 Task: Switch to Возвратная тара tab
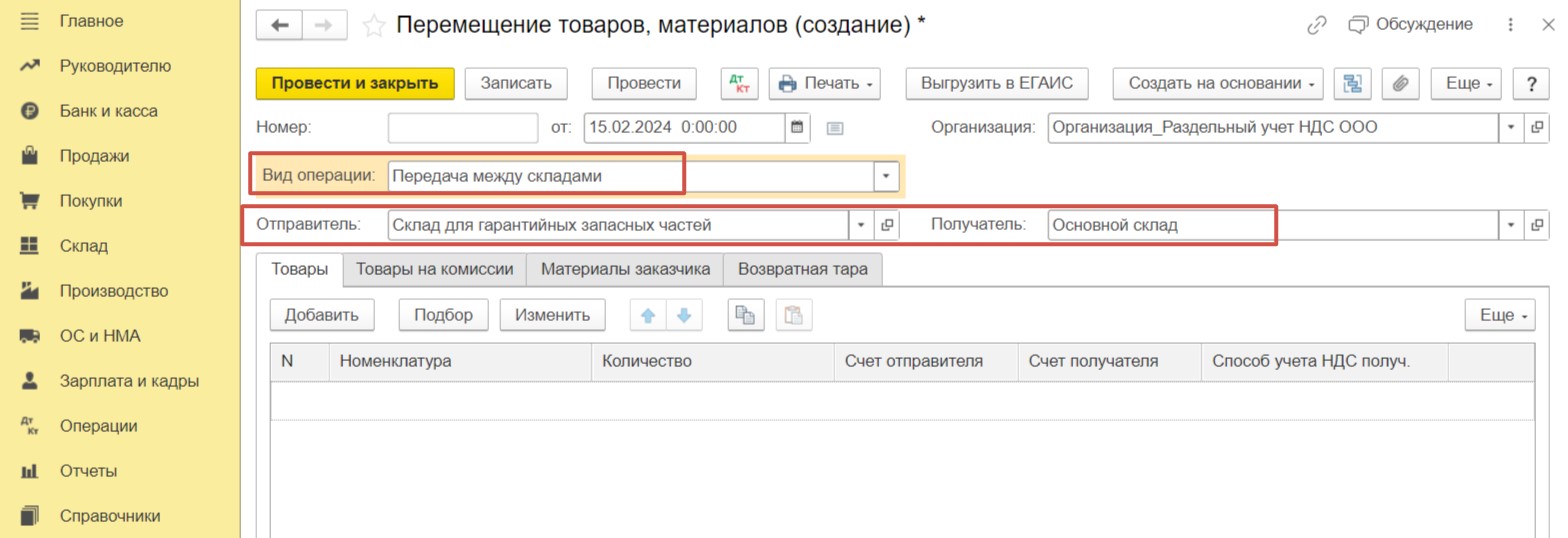[802, 269]
